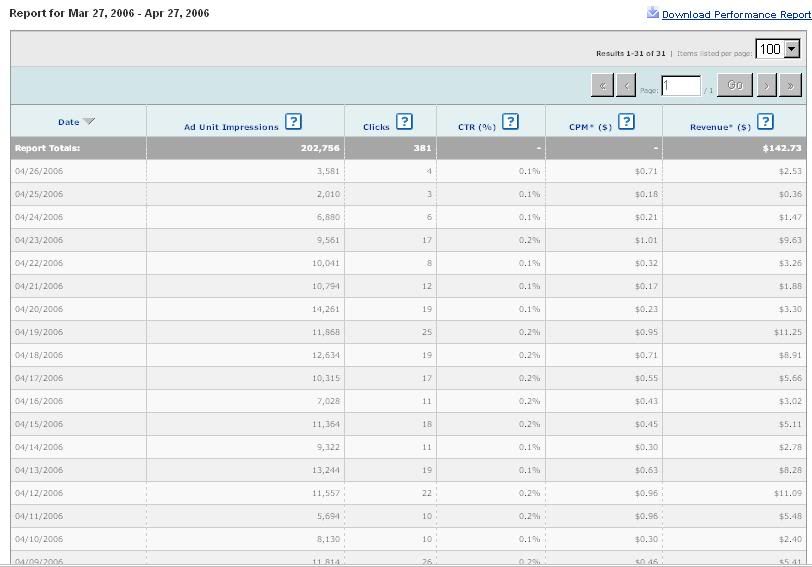This screenshot has height=567, width=812.
Task: Sort by the Clicks column header
Action: (376, 127)
